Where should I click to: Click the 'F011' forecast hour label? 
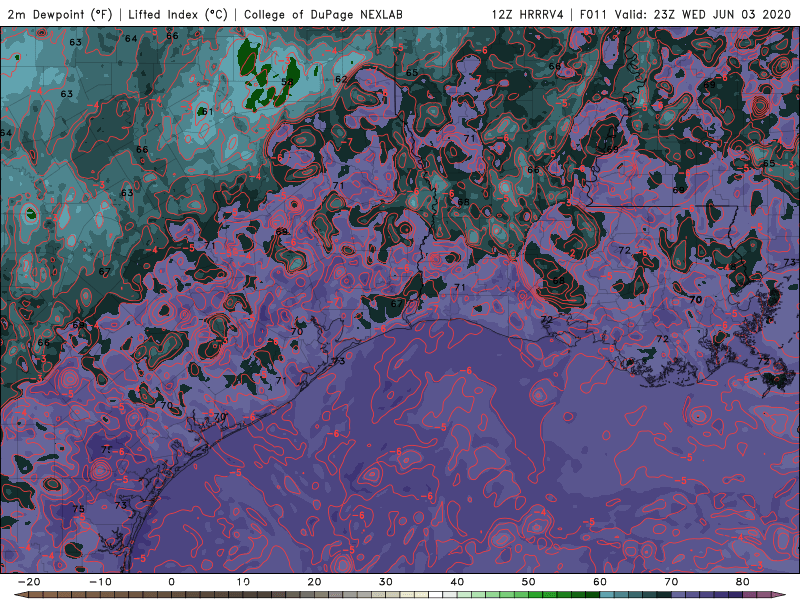[x=593, y=14]
